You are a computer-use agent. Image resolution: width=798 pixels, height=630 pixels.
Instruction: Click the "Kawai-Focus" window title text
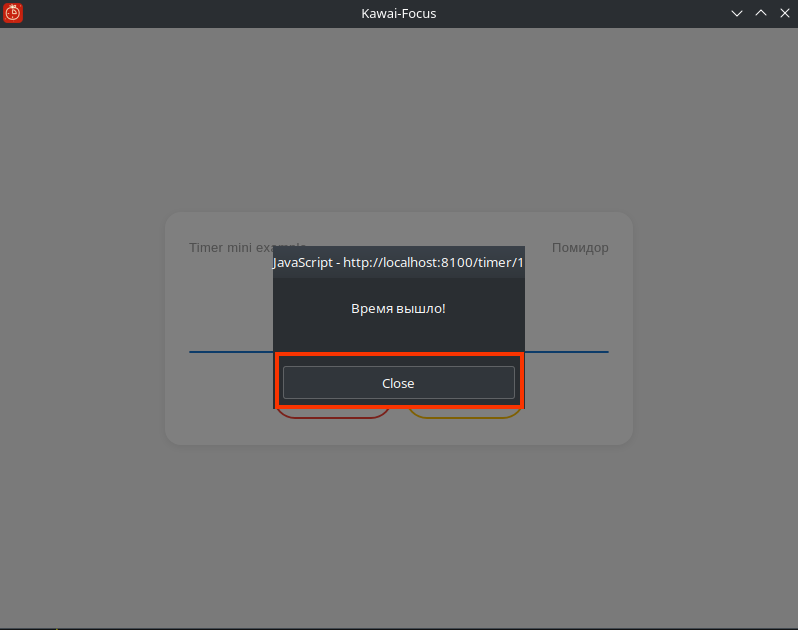pyautogui.click(x=398, y=13)
